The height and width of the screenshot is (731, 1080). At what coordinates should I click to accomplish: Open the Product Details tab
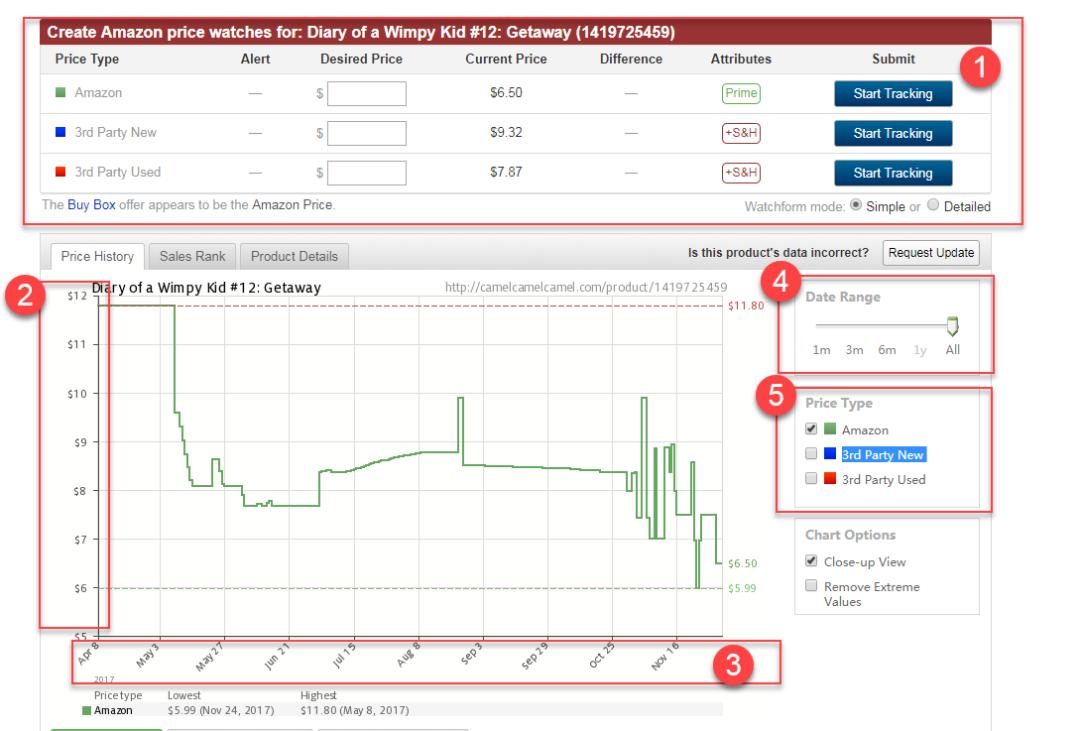point(294,256)
